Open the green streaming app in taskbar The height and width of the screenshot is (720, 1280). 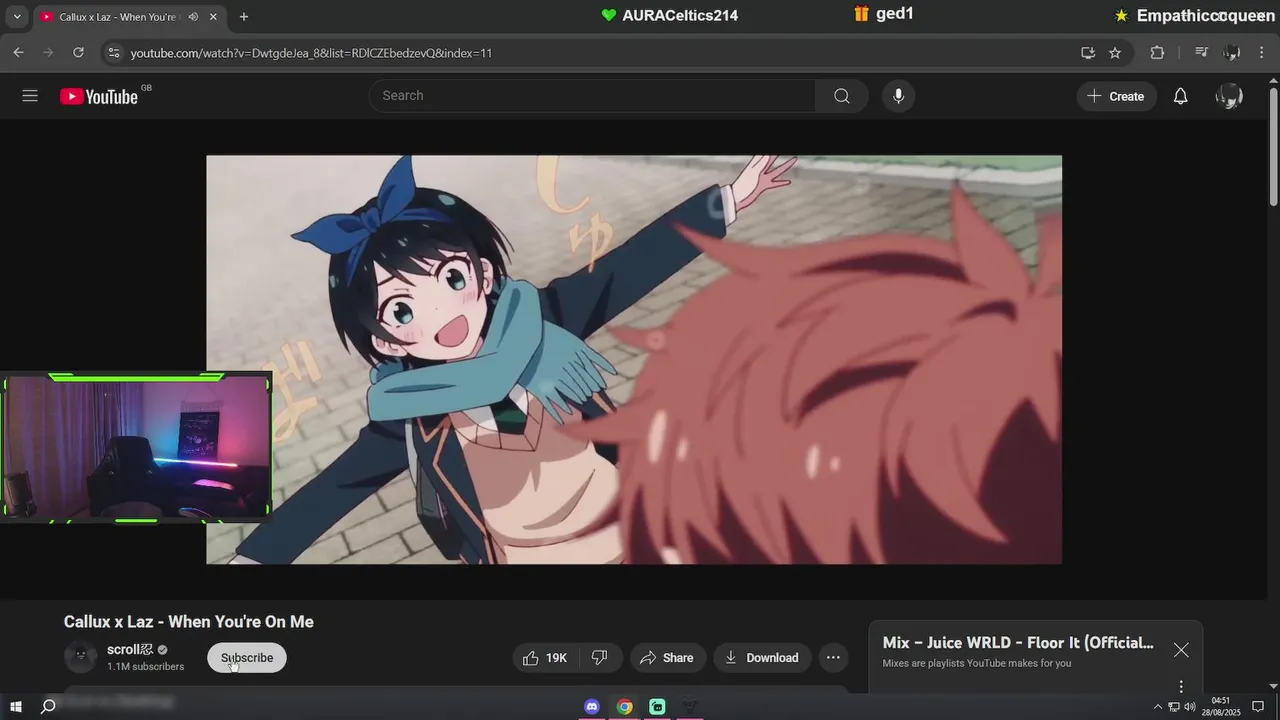pos(657,707)
